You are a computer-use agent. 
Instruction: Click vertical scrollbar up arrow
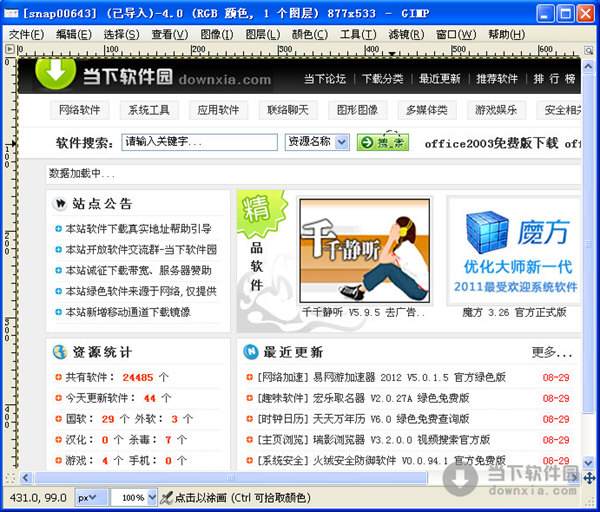coord(589,66)
